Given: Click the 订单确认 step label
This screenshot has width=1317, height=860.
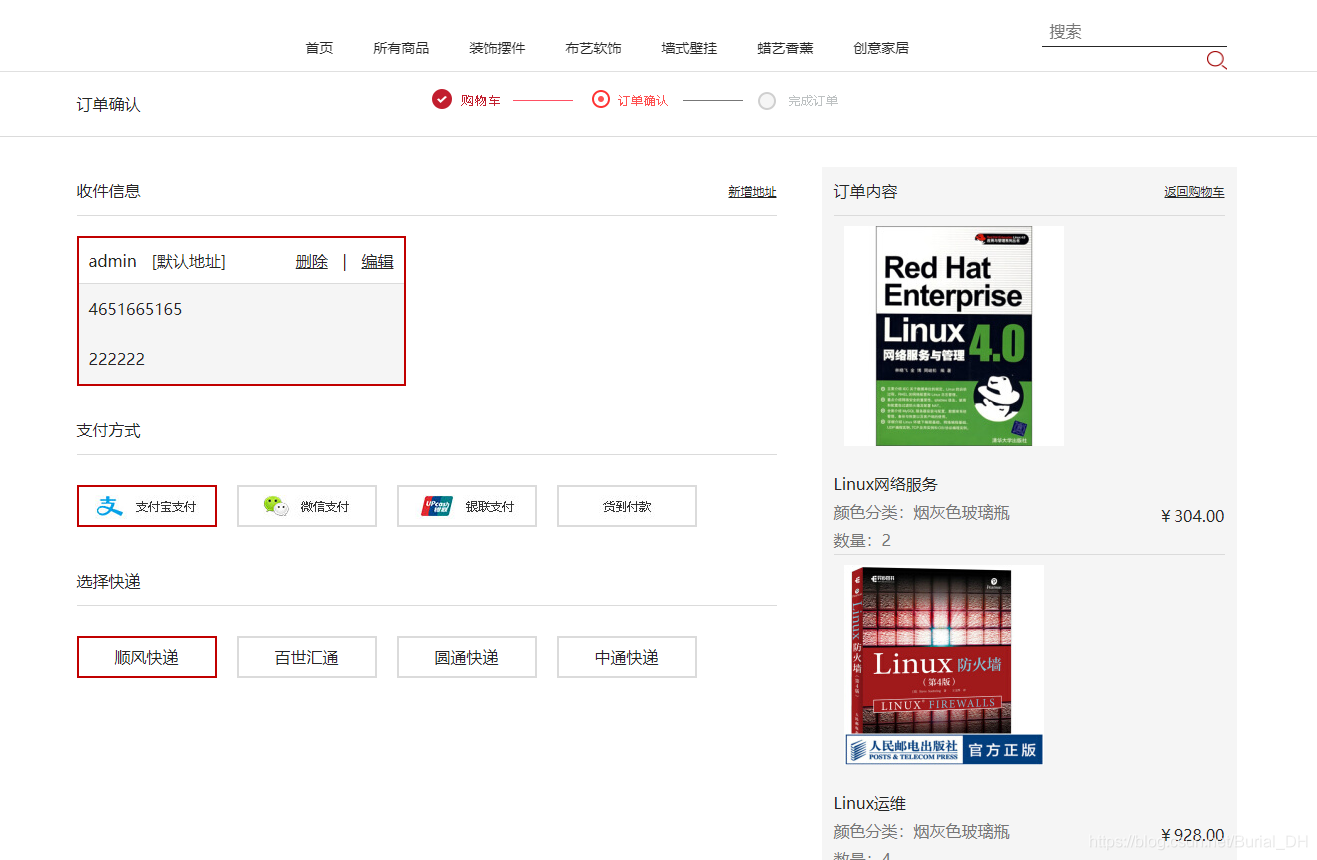Looking at the screenshot, I should (x=643, y=101).
